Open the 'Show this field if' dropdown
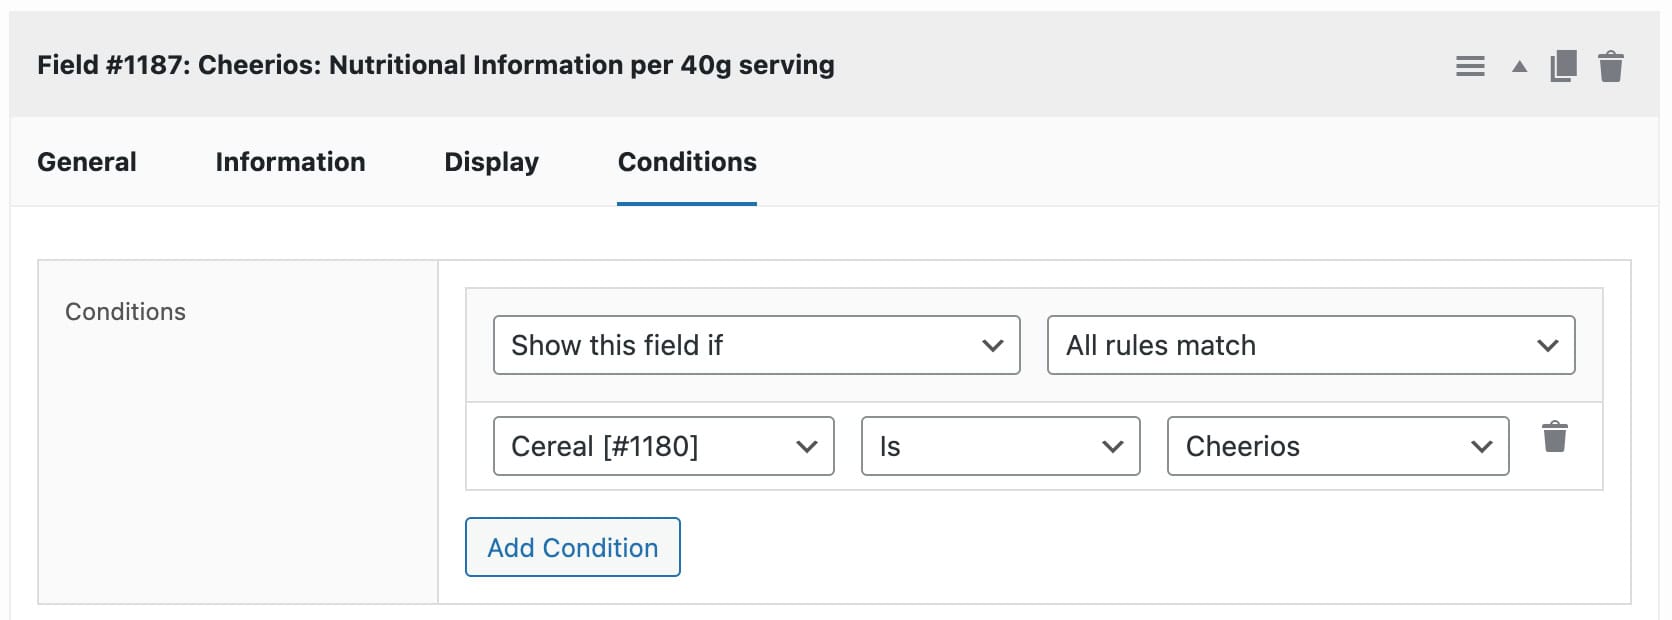 [756, 345]
